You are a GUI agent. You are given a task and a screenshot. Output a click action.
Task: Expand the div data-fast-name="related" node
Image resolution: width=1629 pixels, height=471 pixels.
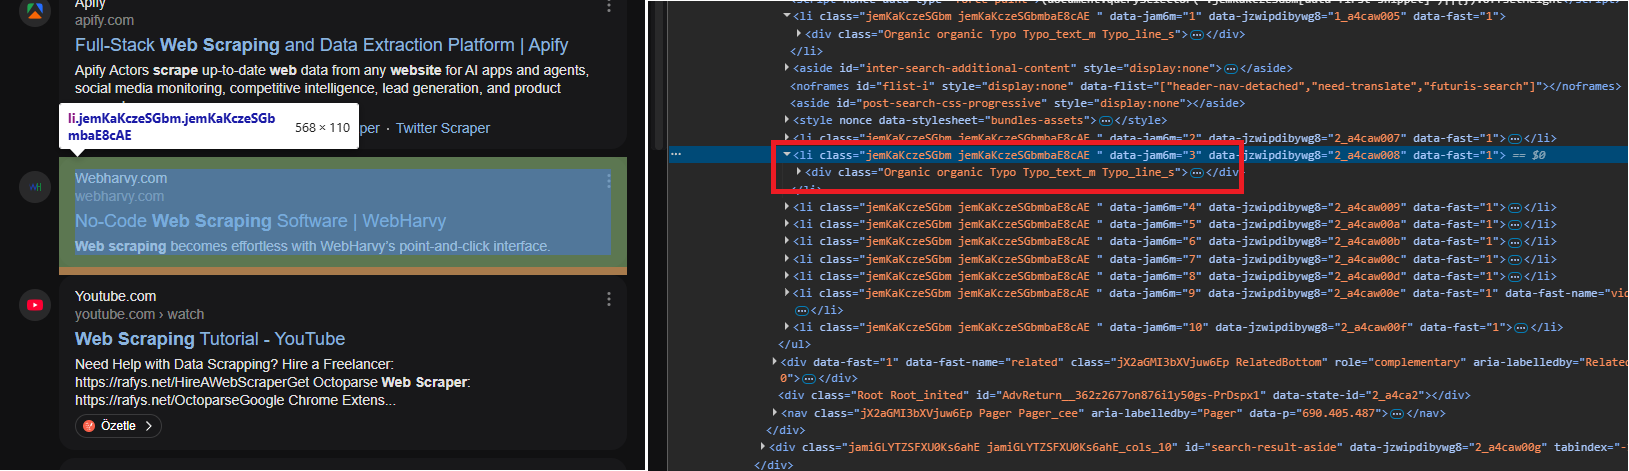775,362
